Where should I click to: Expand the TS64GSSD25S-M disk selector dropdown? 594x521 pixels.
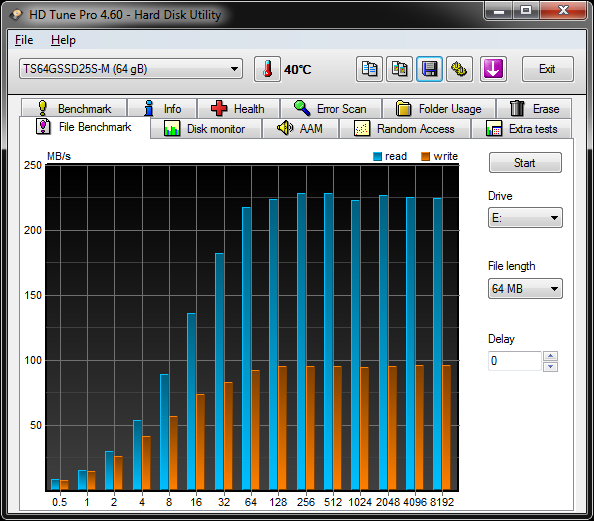pos(131,69)
